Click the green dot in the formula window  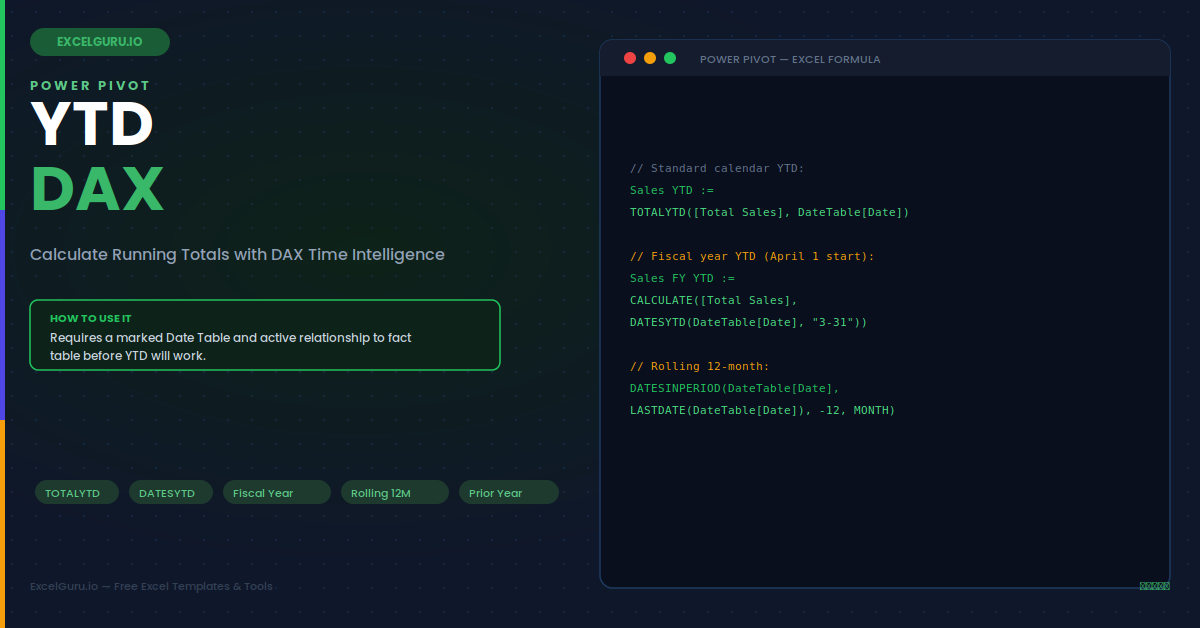[670, 58]
